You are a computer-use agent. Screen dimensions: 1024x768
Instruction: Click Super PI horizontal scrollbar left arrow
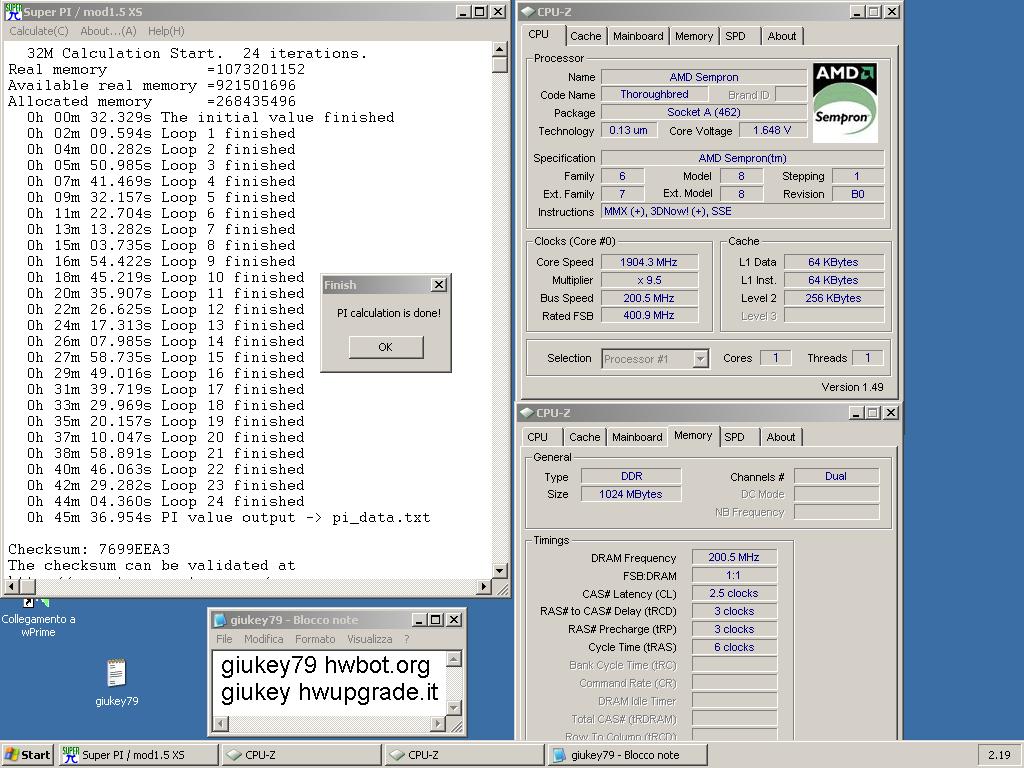tap(10, 586)
